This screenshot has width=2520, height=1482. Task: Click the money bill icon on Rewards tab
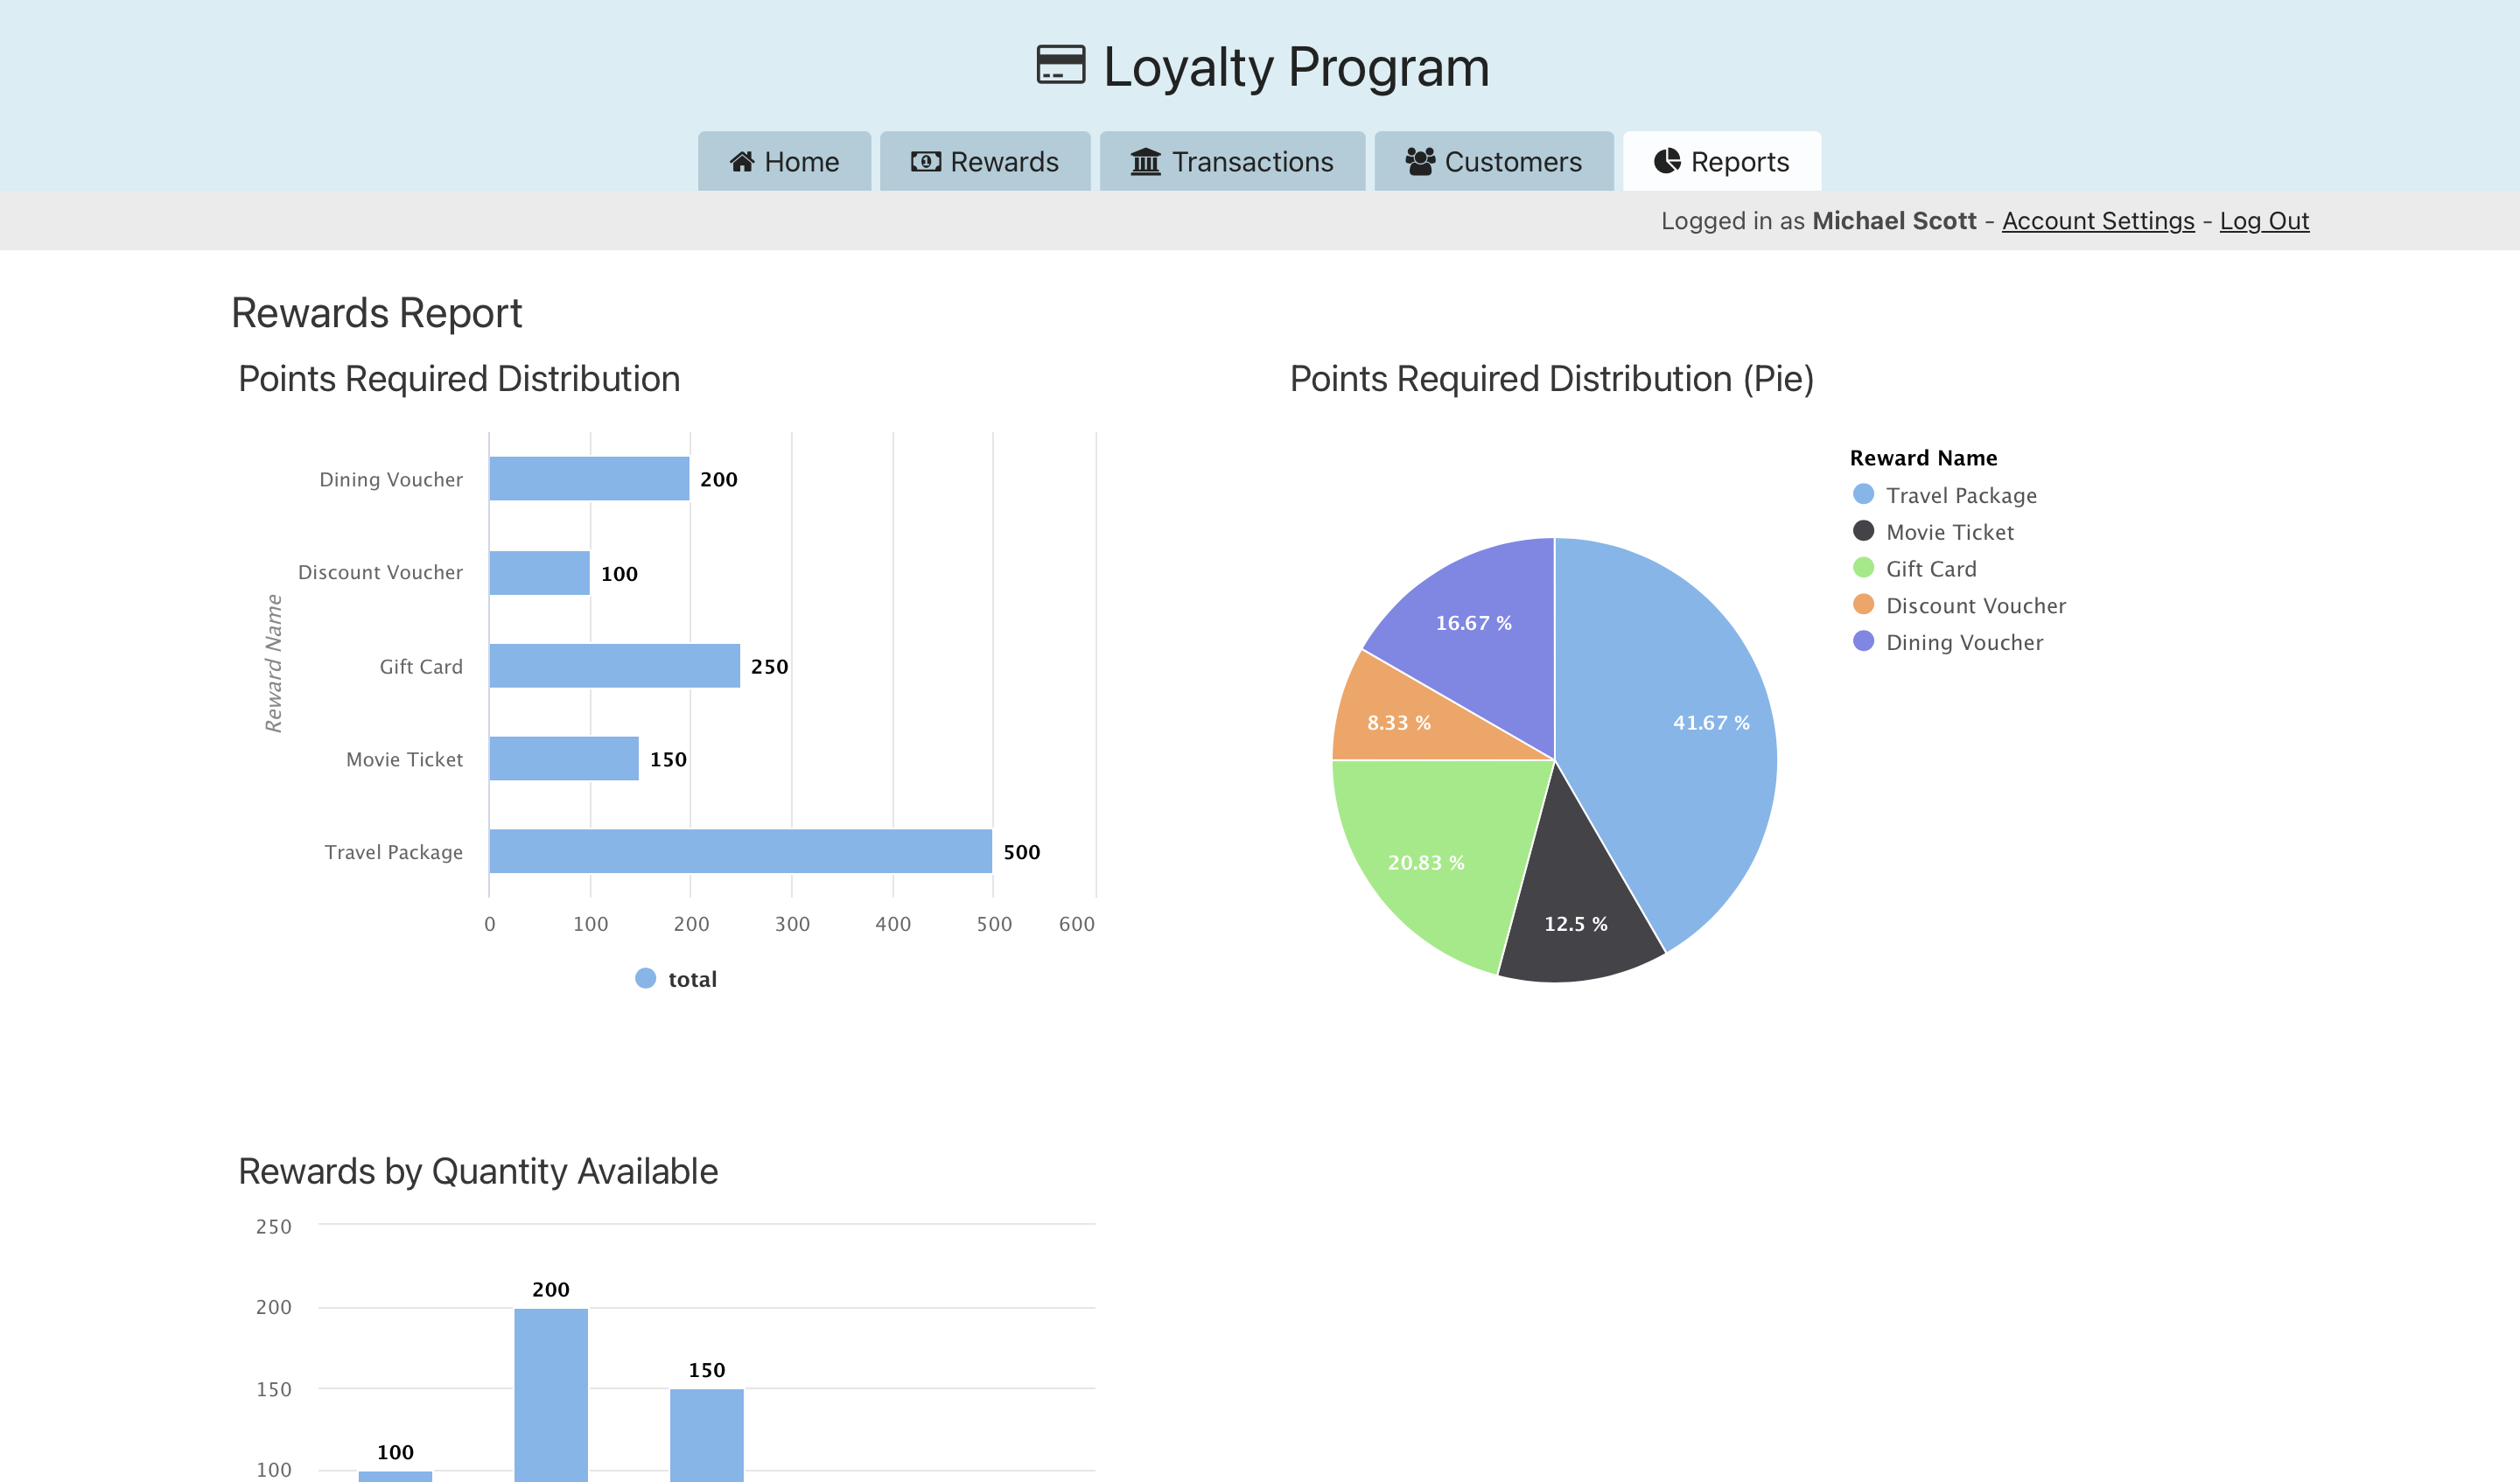point(925,162)
